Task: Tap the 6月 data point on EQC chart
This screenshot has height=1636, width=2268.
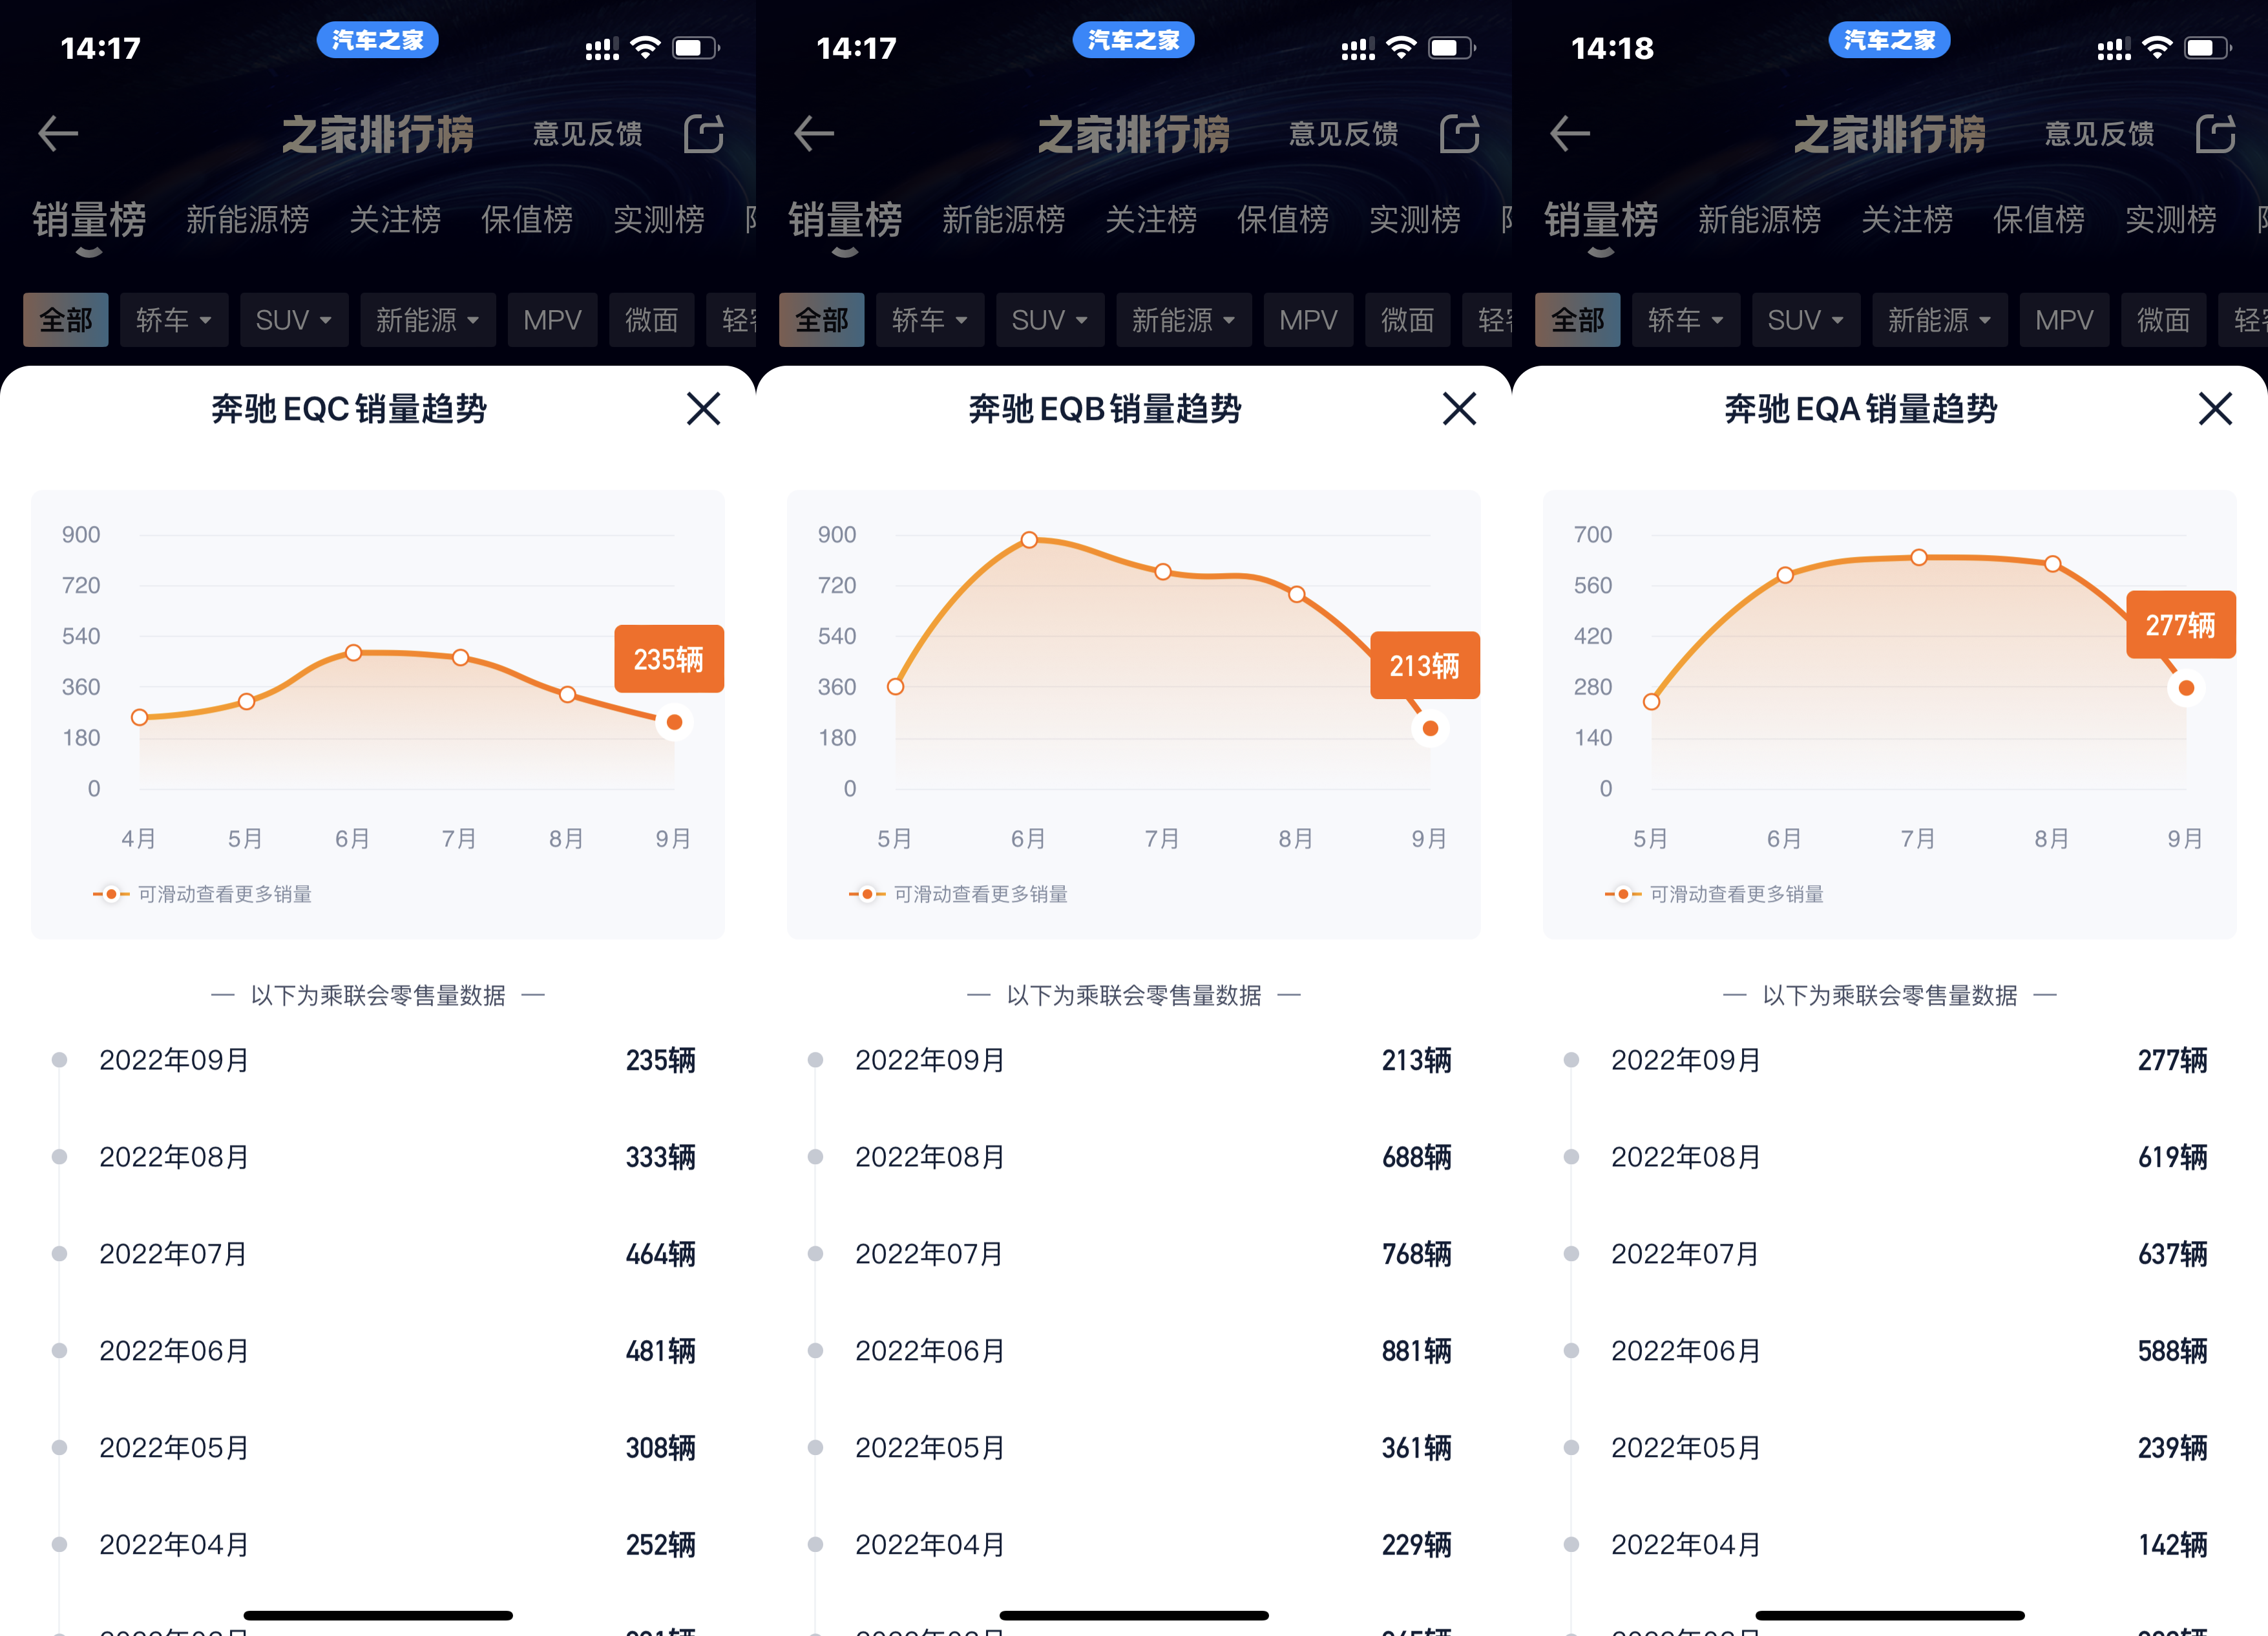Action: (353, 653)
